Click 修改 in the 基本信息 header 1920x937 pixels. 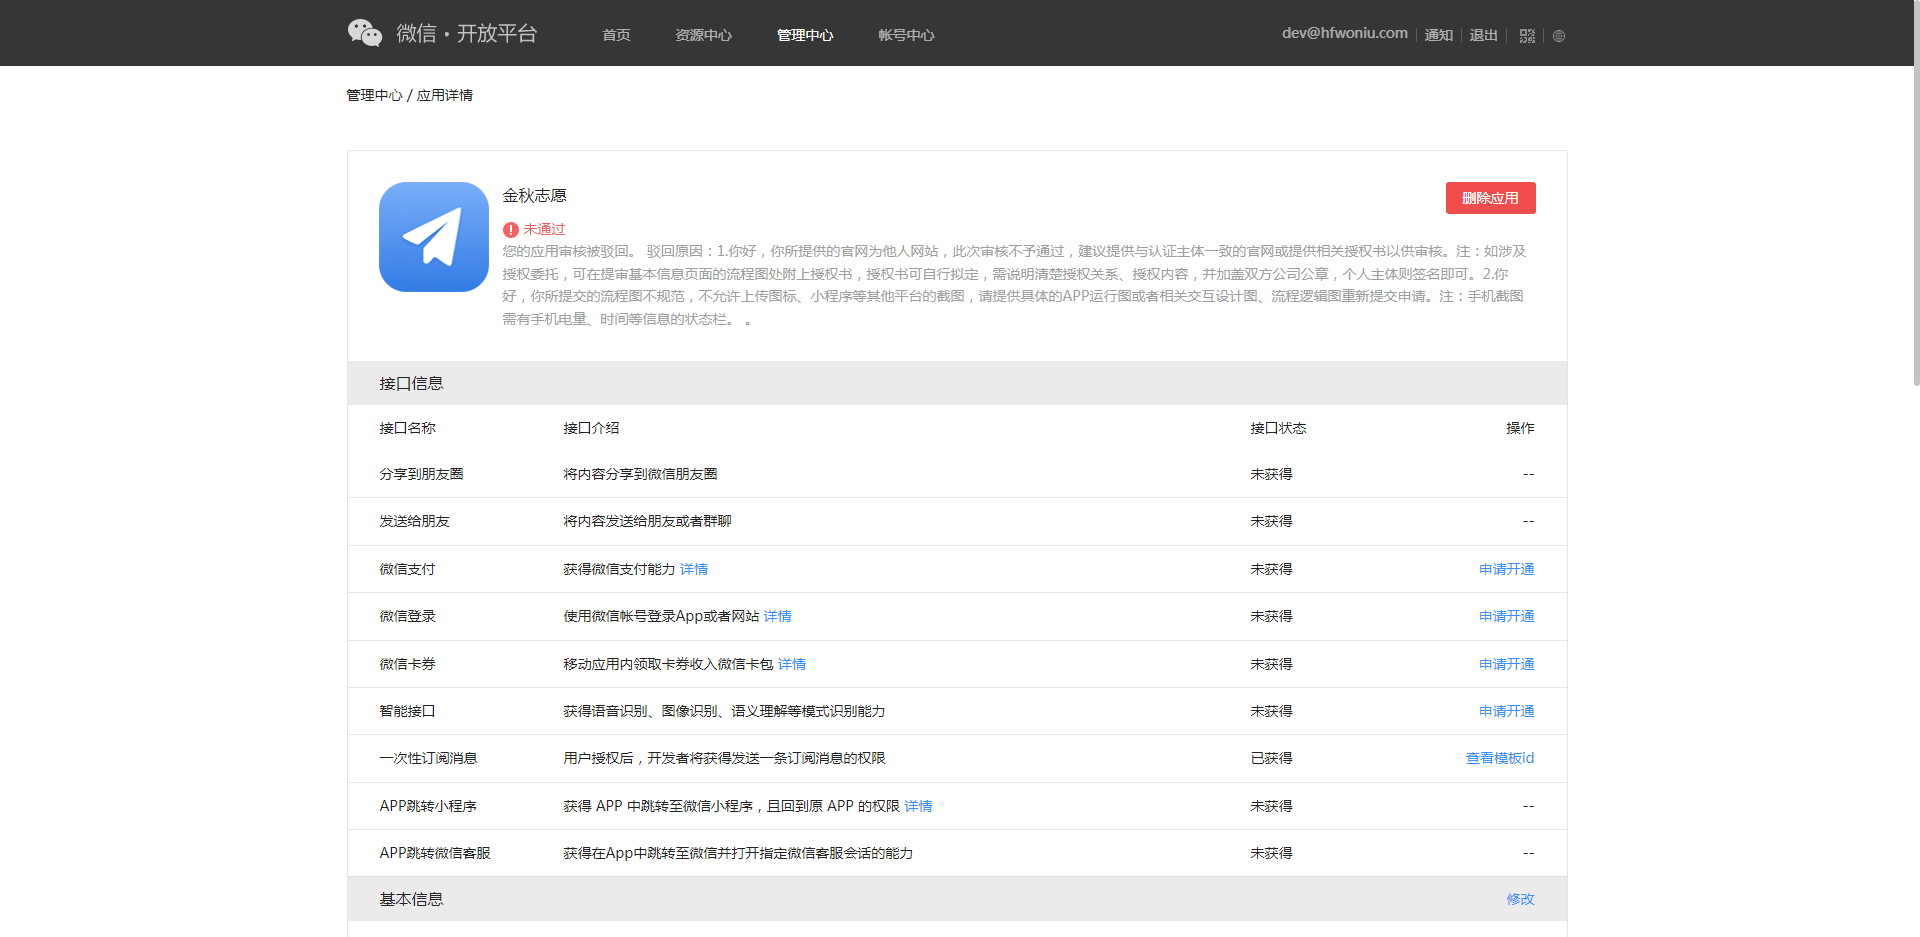tap(1521, 899)
